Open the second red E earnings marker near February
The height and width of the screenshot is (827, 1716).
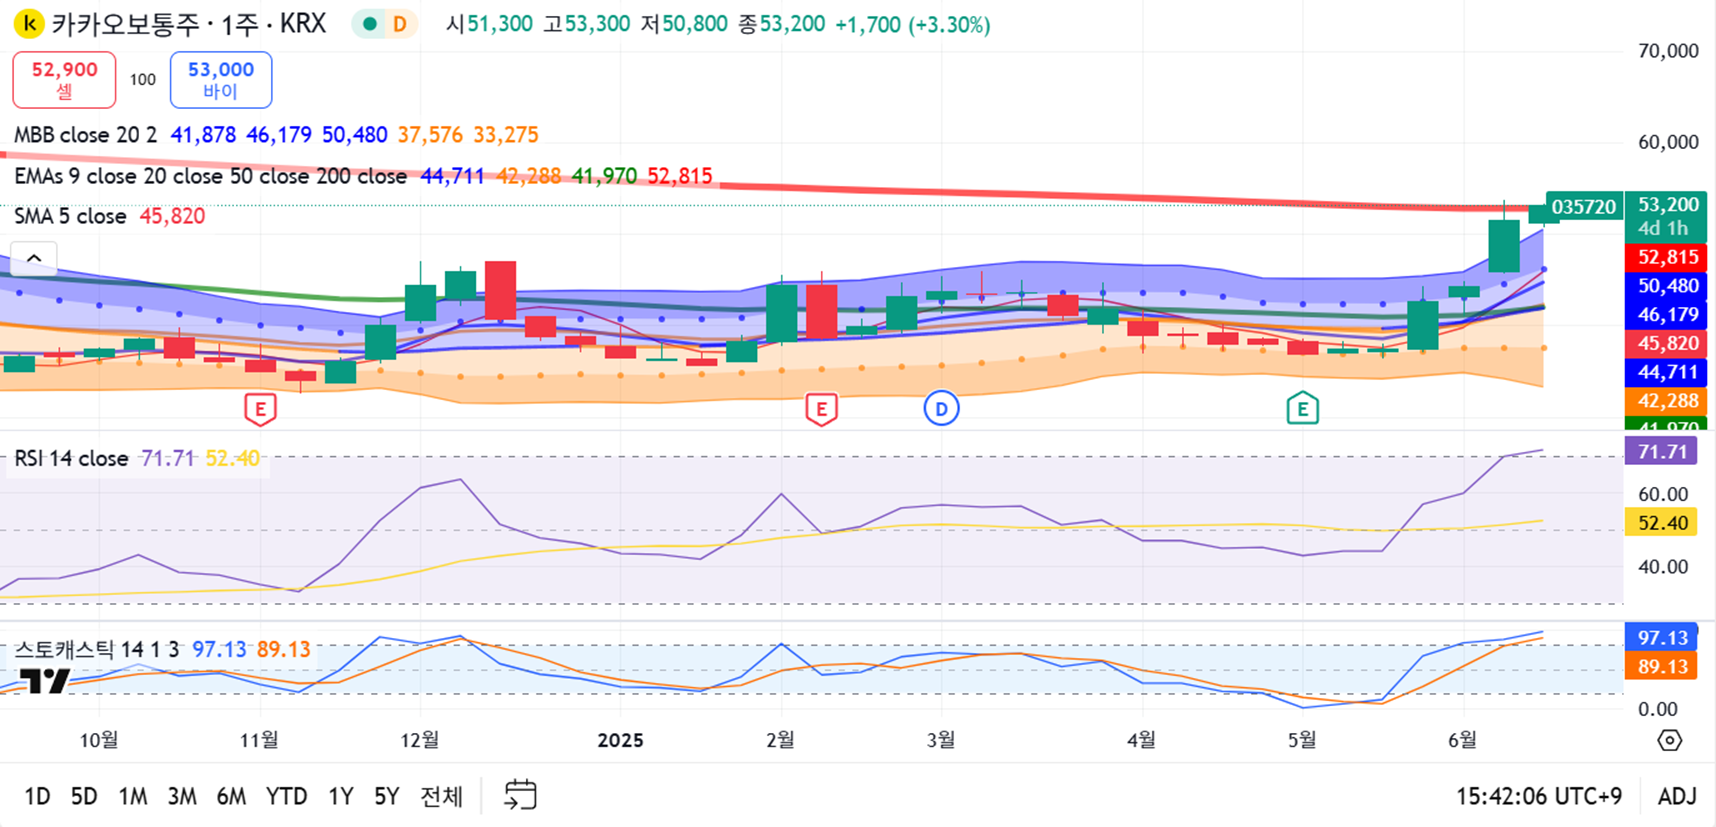(x=821, y=409)
